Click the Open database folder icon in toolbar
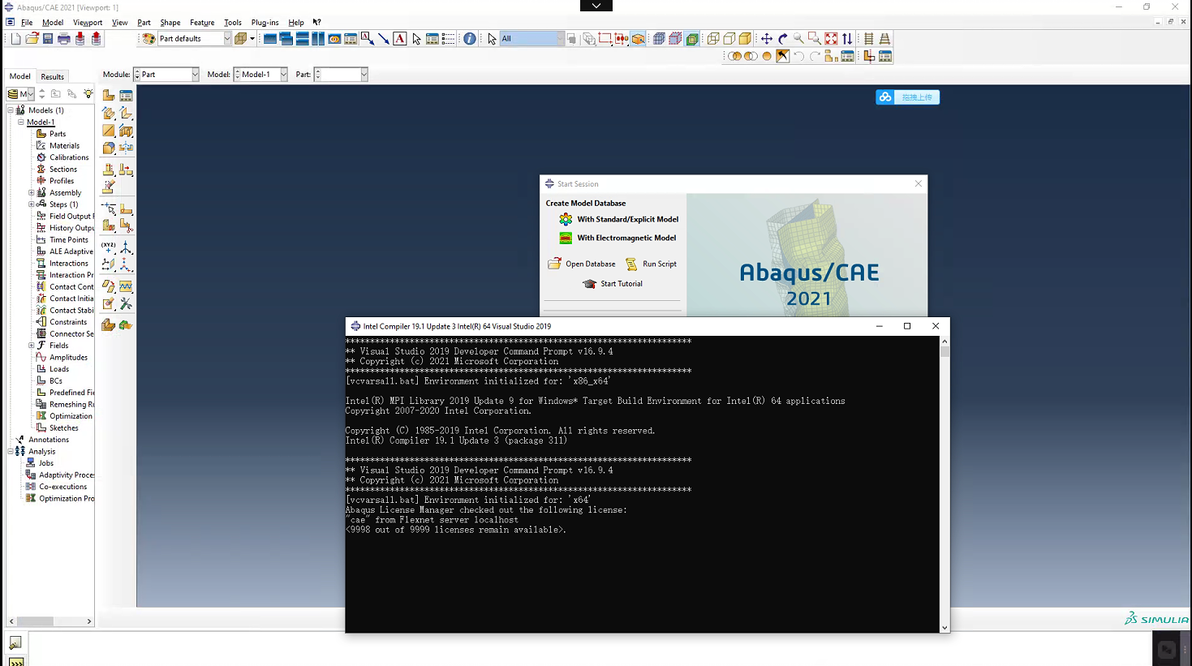 coord(32,39)
